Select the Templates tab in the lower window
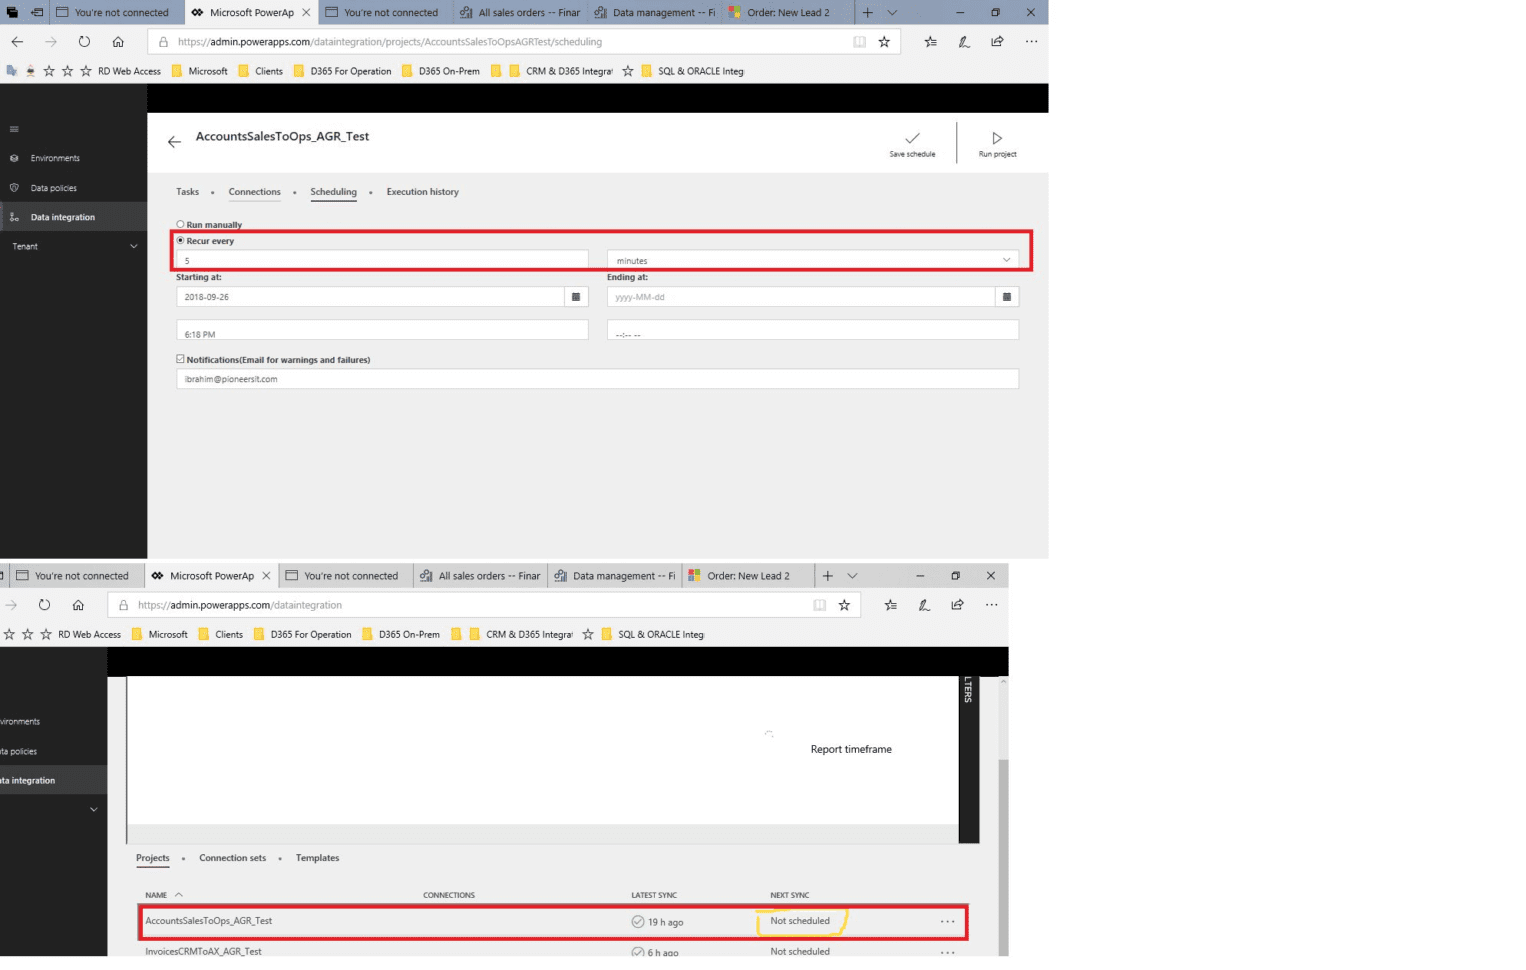 [x=317, y=858]
